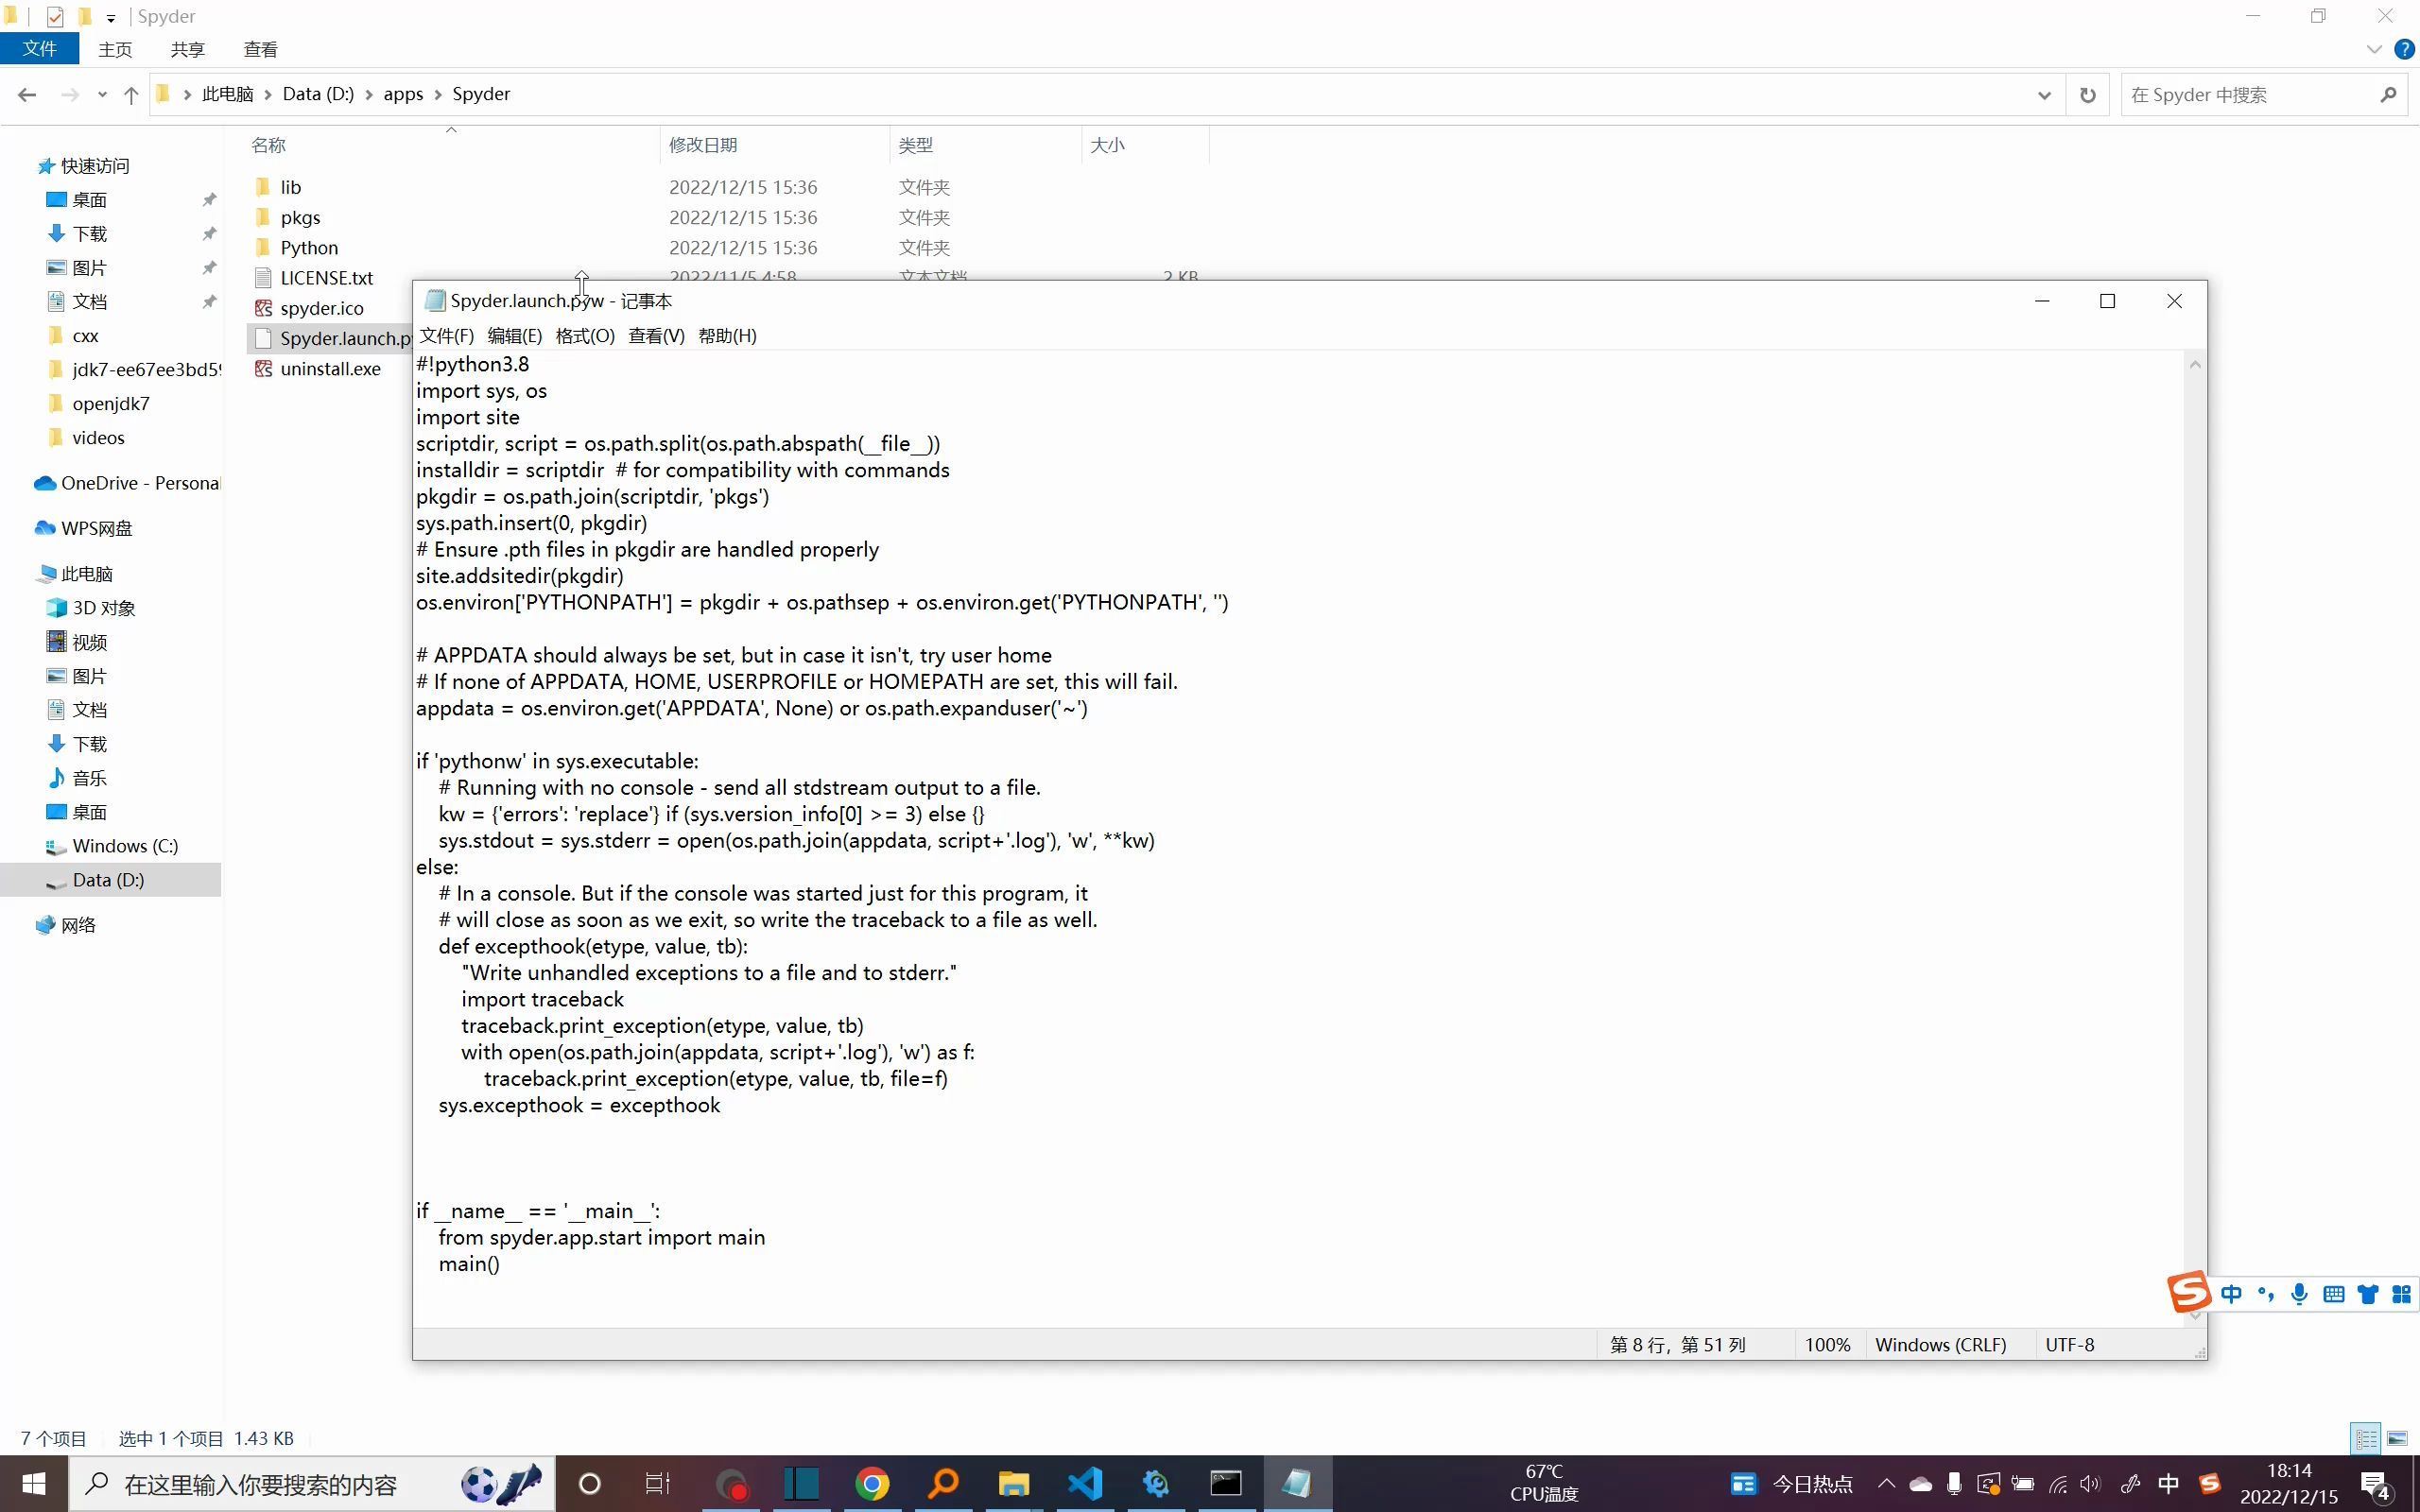Click the Notepad vertical scrollbar track
Viewport: 2420px width, 1512px height.
[x=2195, y=840]
